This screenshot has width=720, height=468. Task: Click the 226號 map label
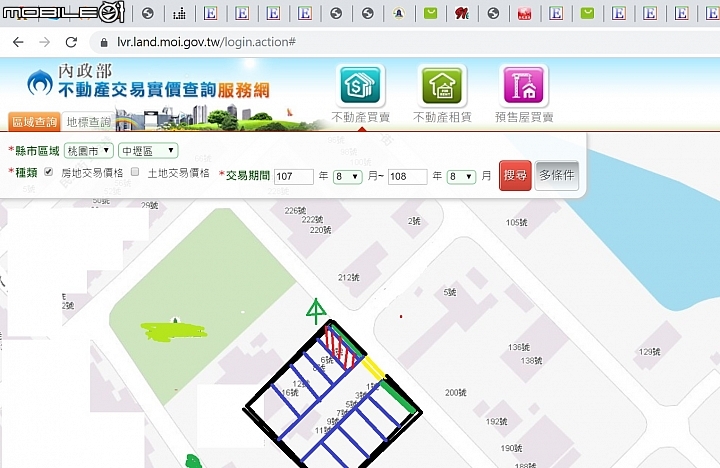tap(295, 210)
